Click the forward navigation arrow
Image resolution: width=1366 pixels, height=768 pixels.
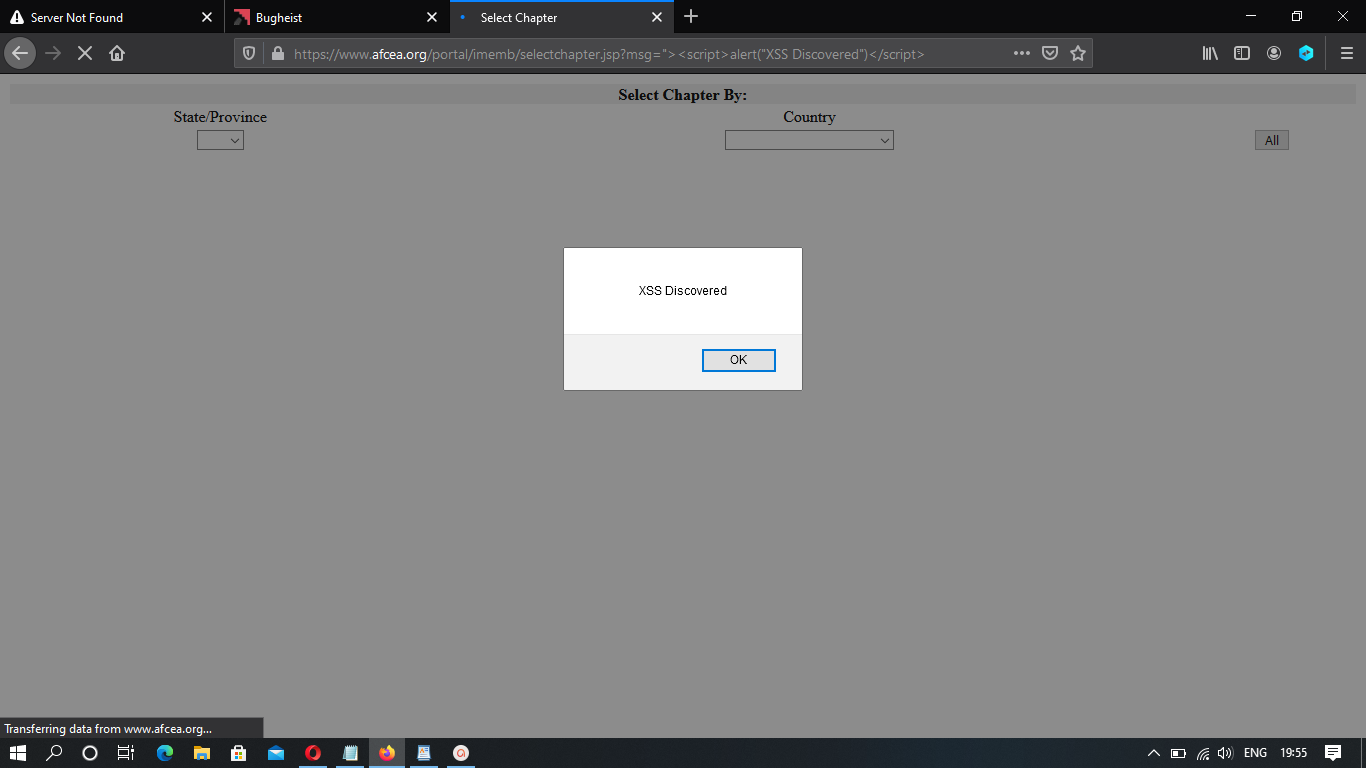[53, 53]
